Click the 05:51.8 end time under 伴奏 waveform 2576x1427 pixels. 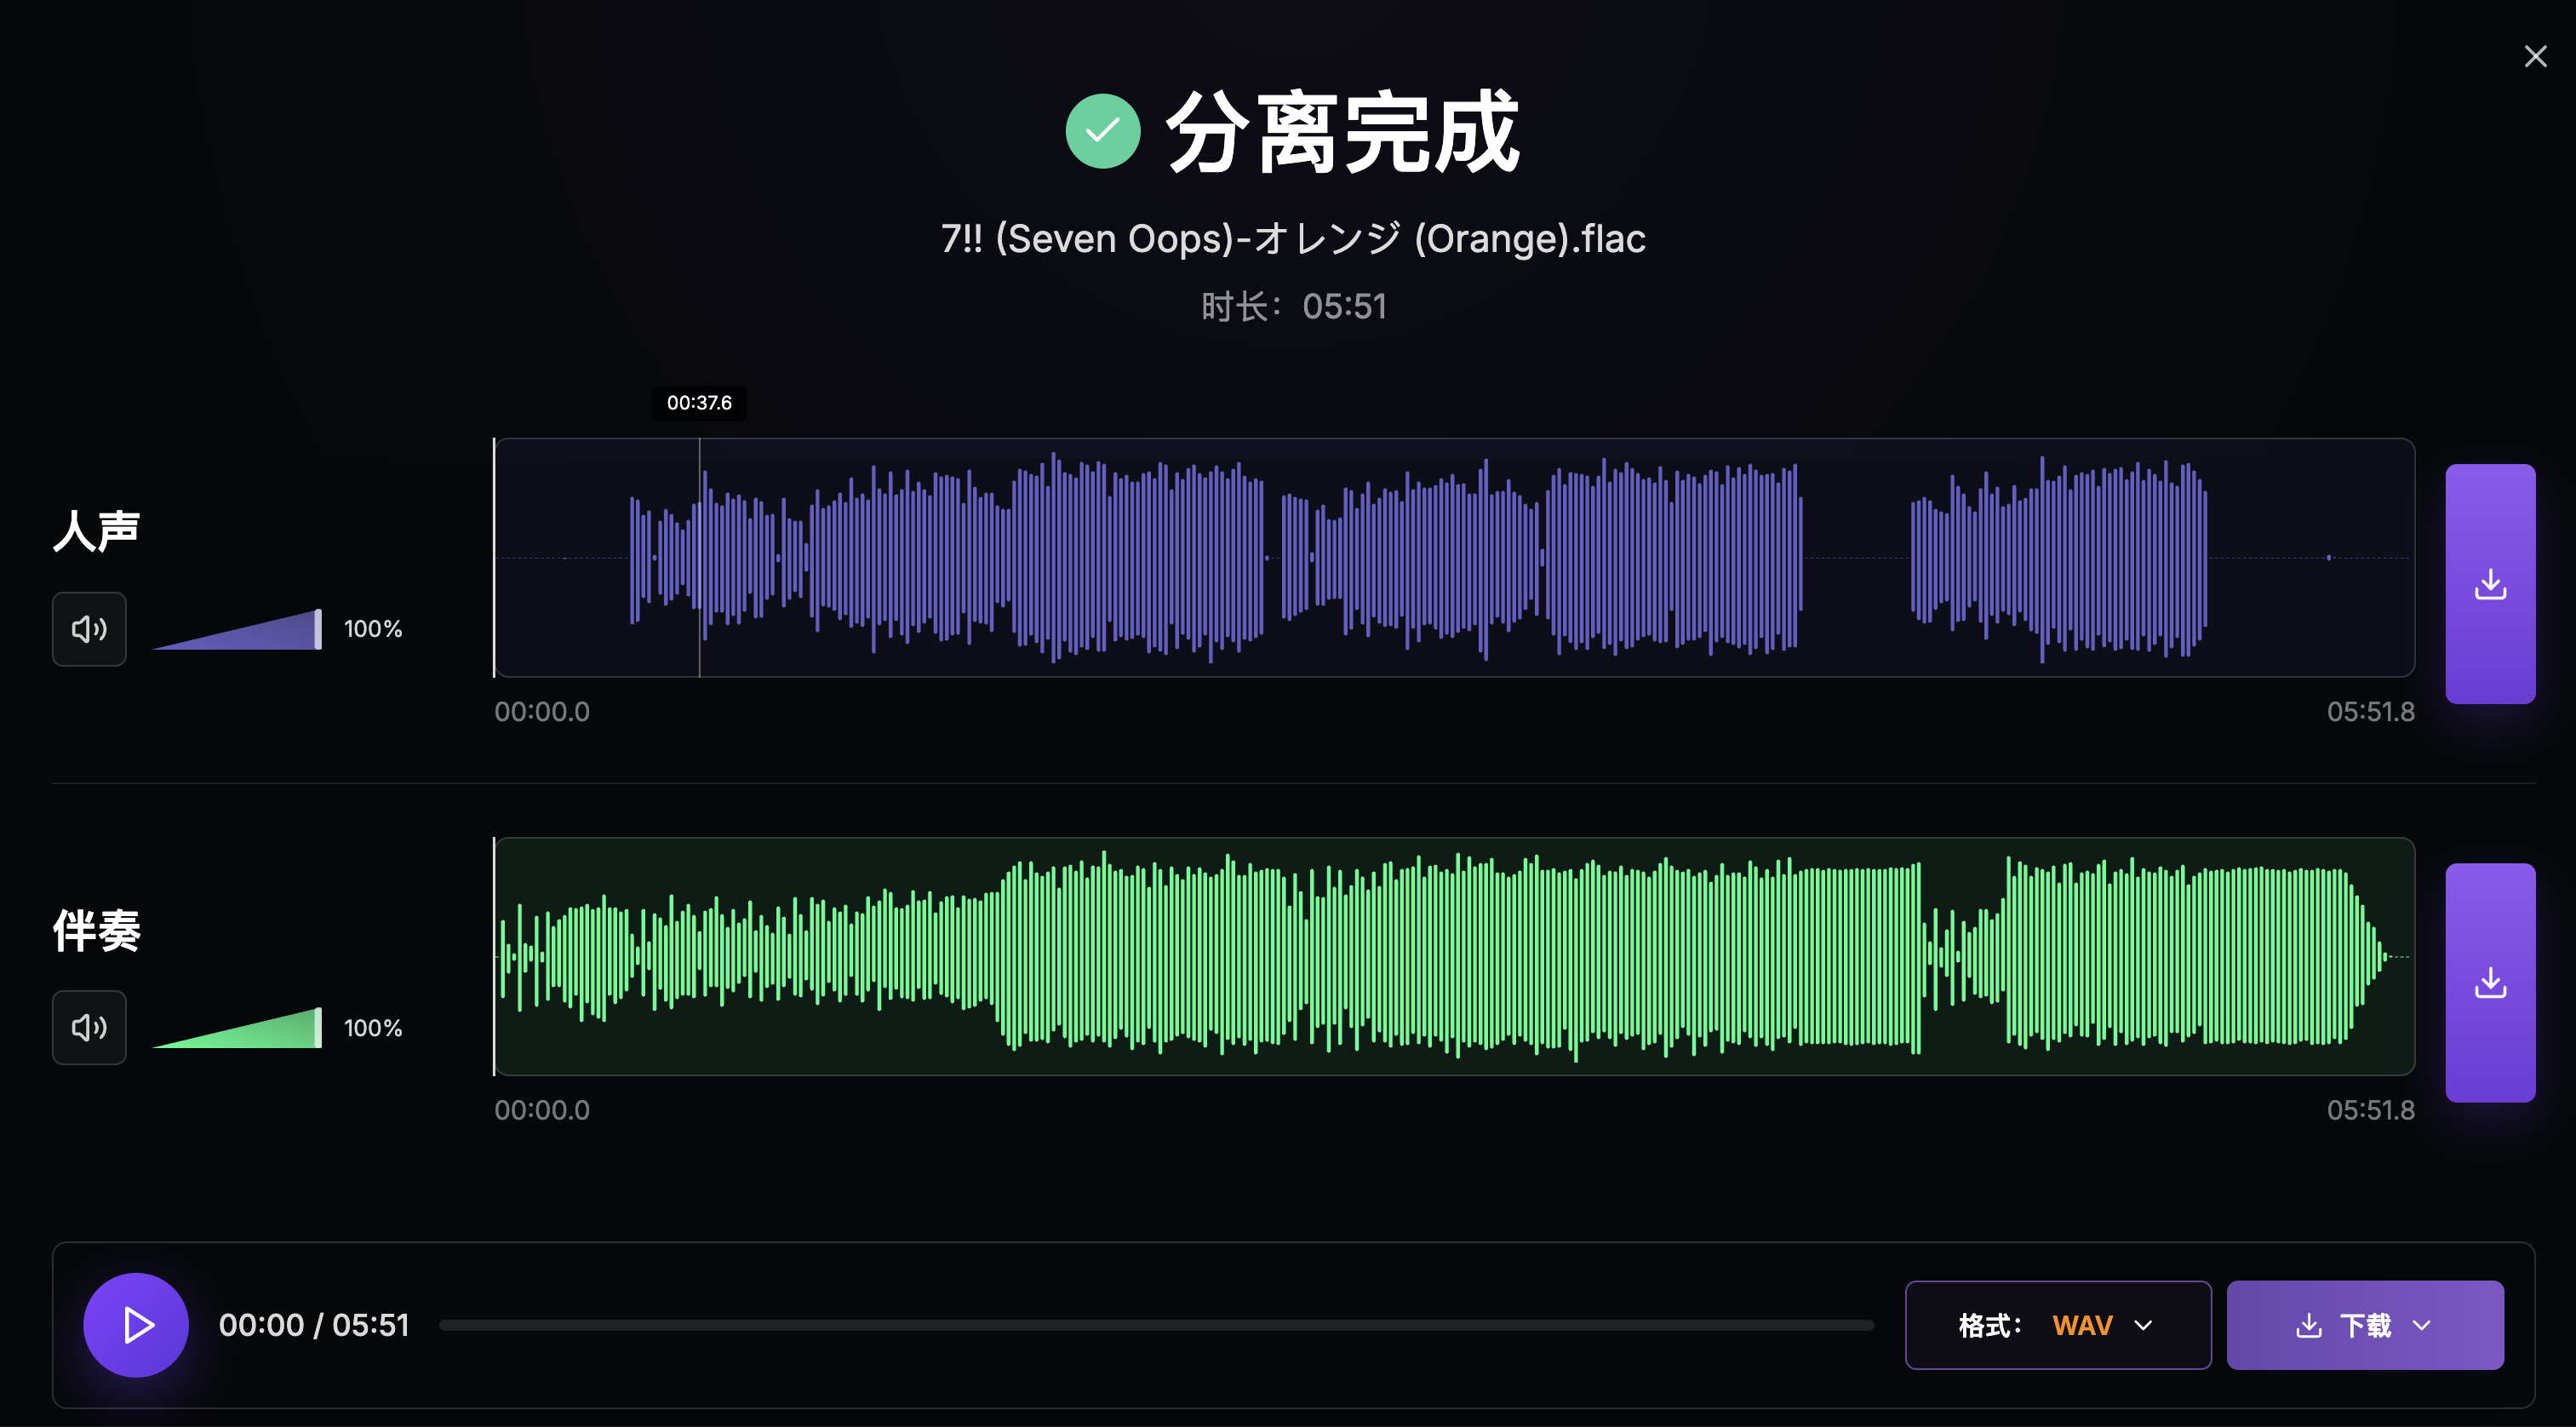click(2370, 1110)
